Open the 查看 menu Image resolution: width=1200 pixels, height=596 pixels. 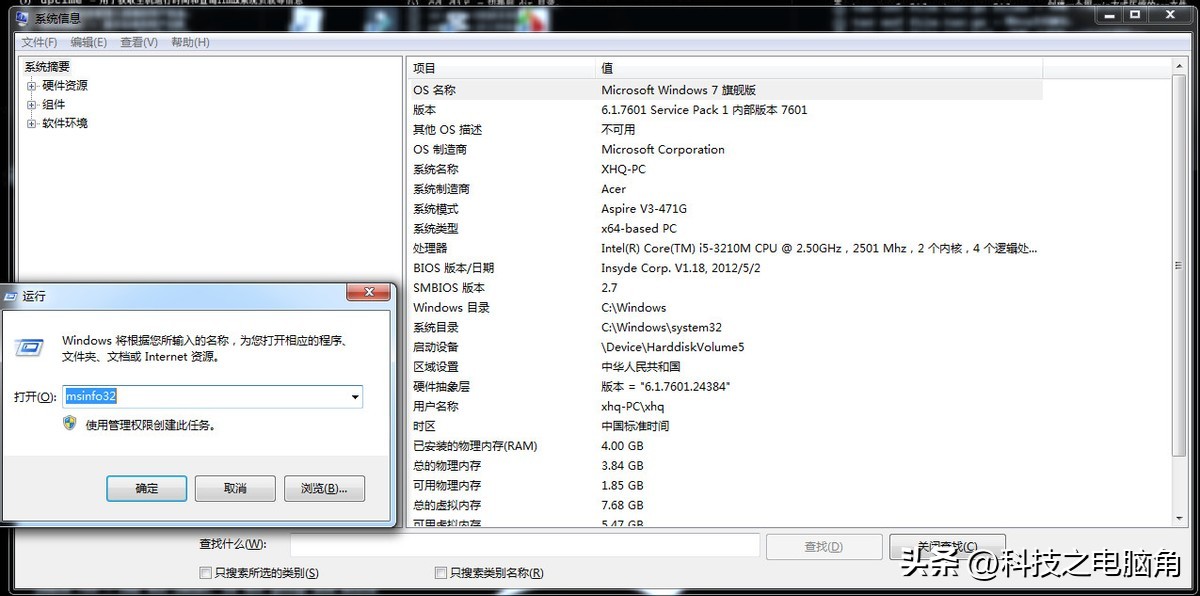click(x=138, y=42)
